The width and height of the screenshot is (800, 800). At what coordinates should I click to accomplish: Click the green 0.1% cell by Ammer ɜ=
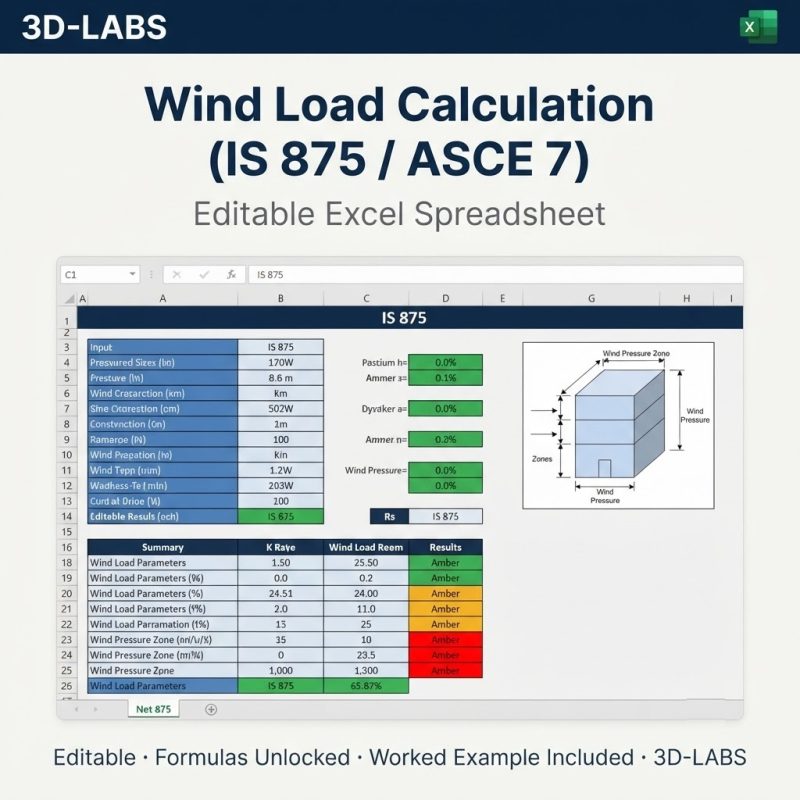445,378
